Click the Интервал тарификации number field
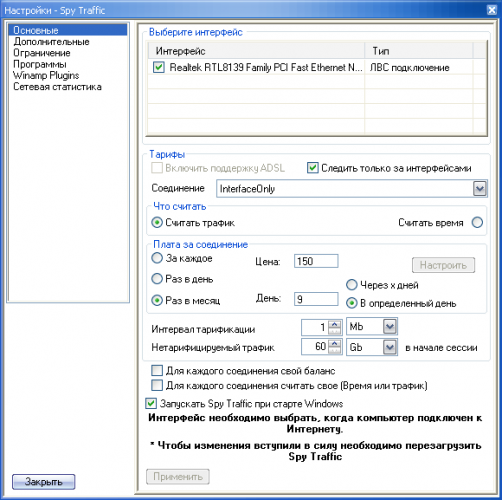This screenshot has width=502, height=500. 315,327
